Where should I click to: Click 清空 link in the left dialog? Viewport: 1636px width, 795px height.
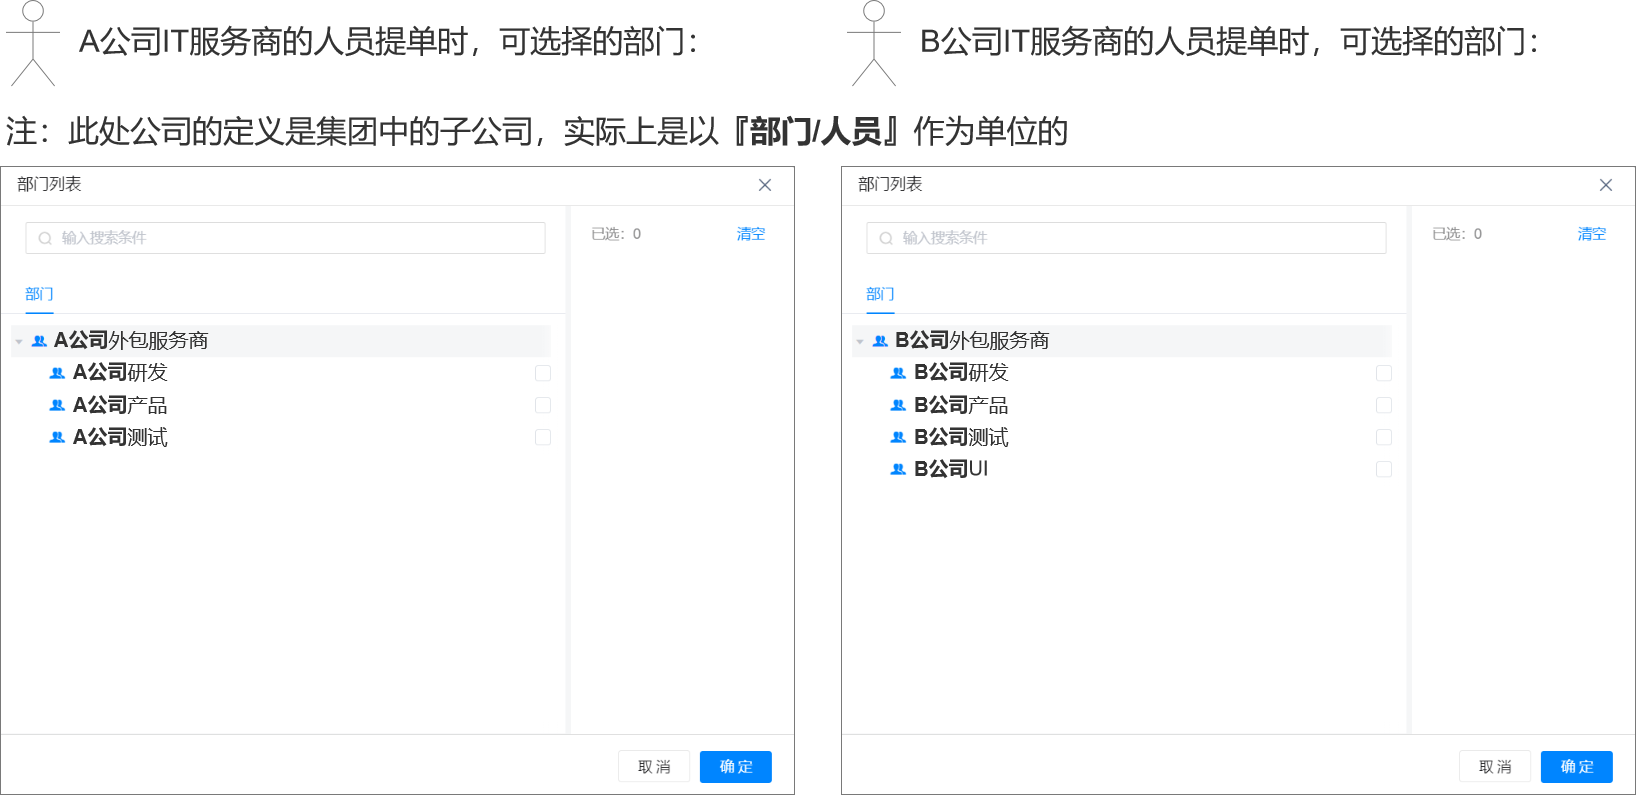(x=750, y=234)
